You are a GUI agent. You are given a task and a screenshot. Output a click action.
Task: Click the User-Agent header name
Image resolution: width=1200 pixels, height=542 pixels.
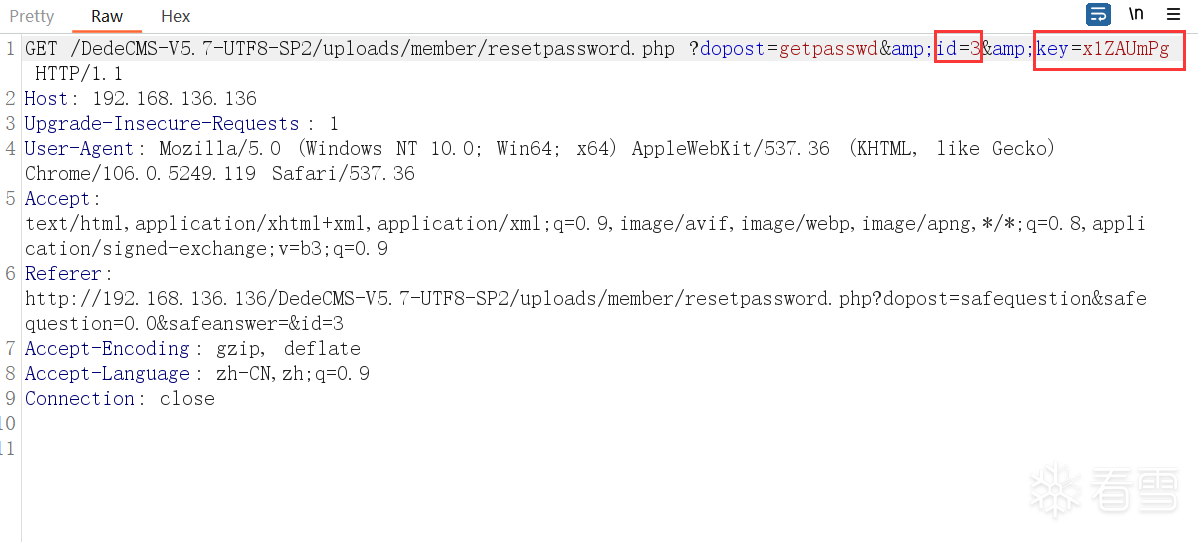(x=79, y=149)
